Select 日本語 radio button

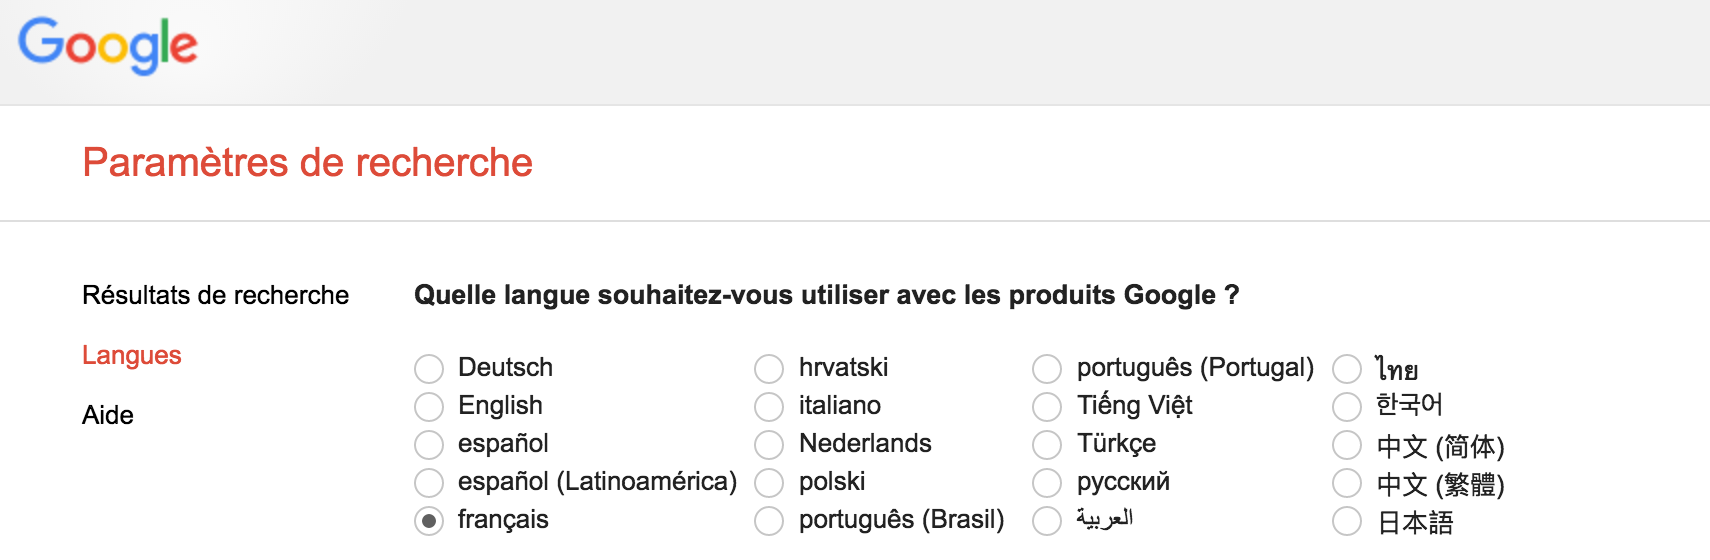(x=1347, y=521)
